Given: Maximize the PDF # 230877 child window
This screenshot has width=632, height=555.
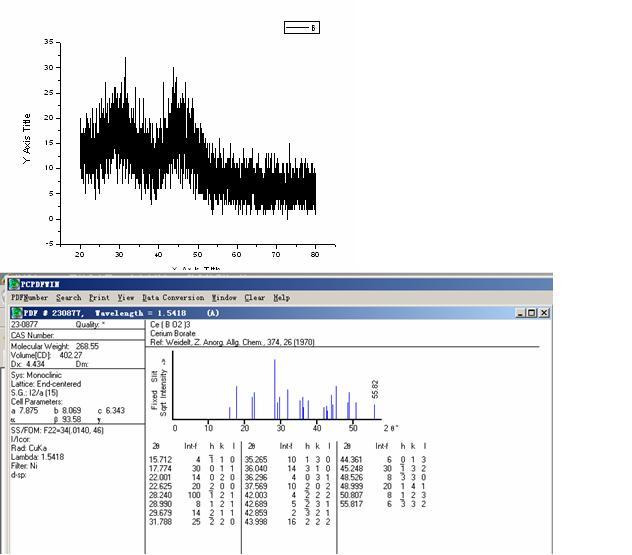Looking at the screenshot, I should tap(532, 313).
